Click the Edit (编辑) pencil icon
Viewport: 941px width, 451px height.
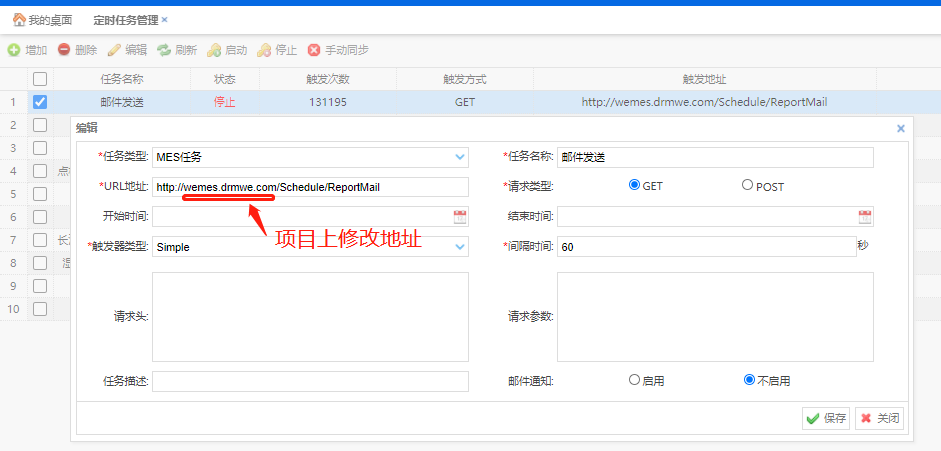(114, 50)
